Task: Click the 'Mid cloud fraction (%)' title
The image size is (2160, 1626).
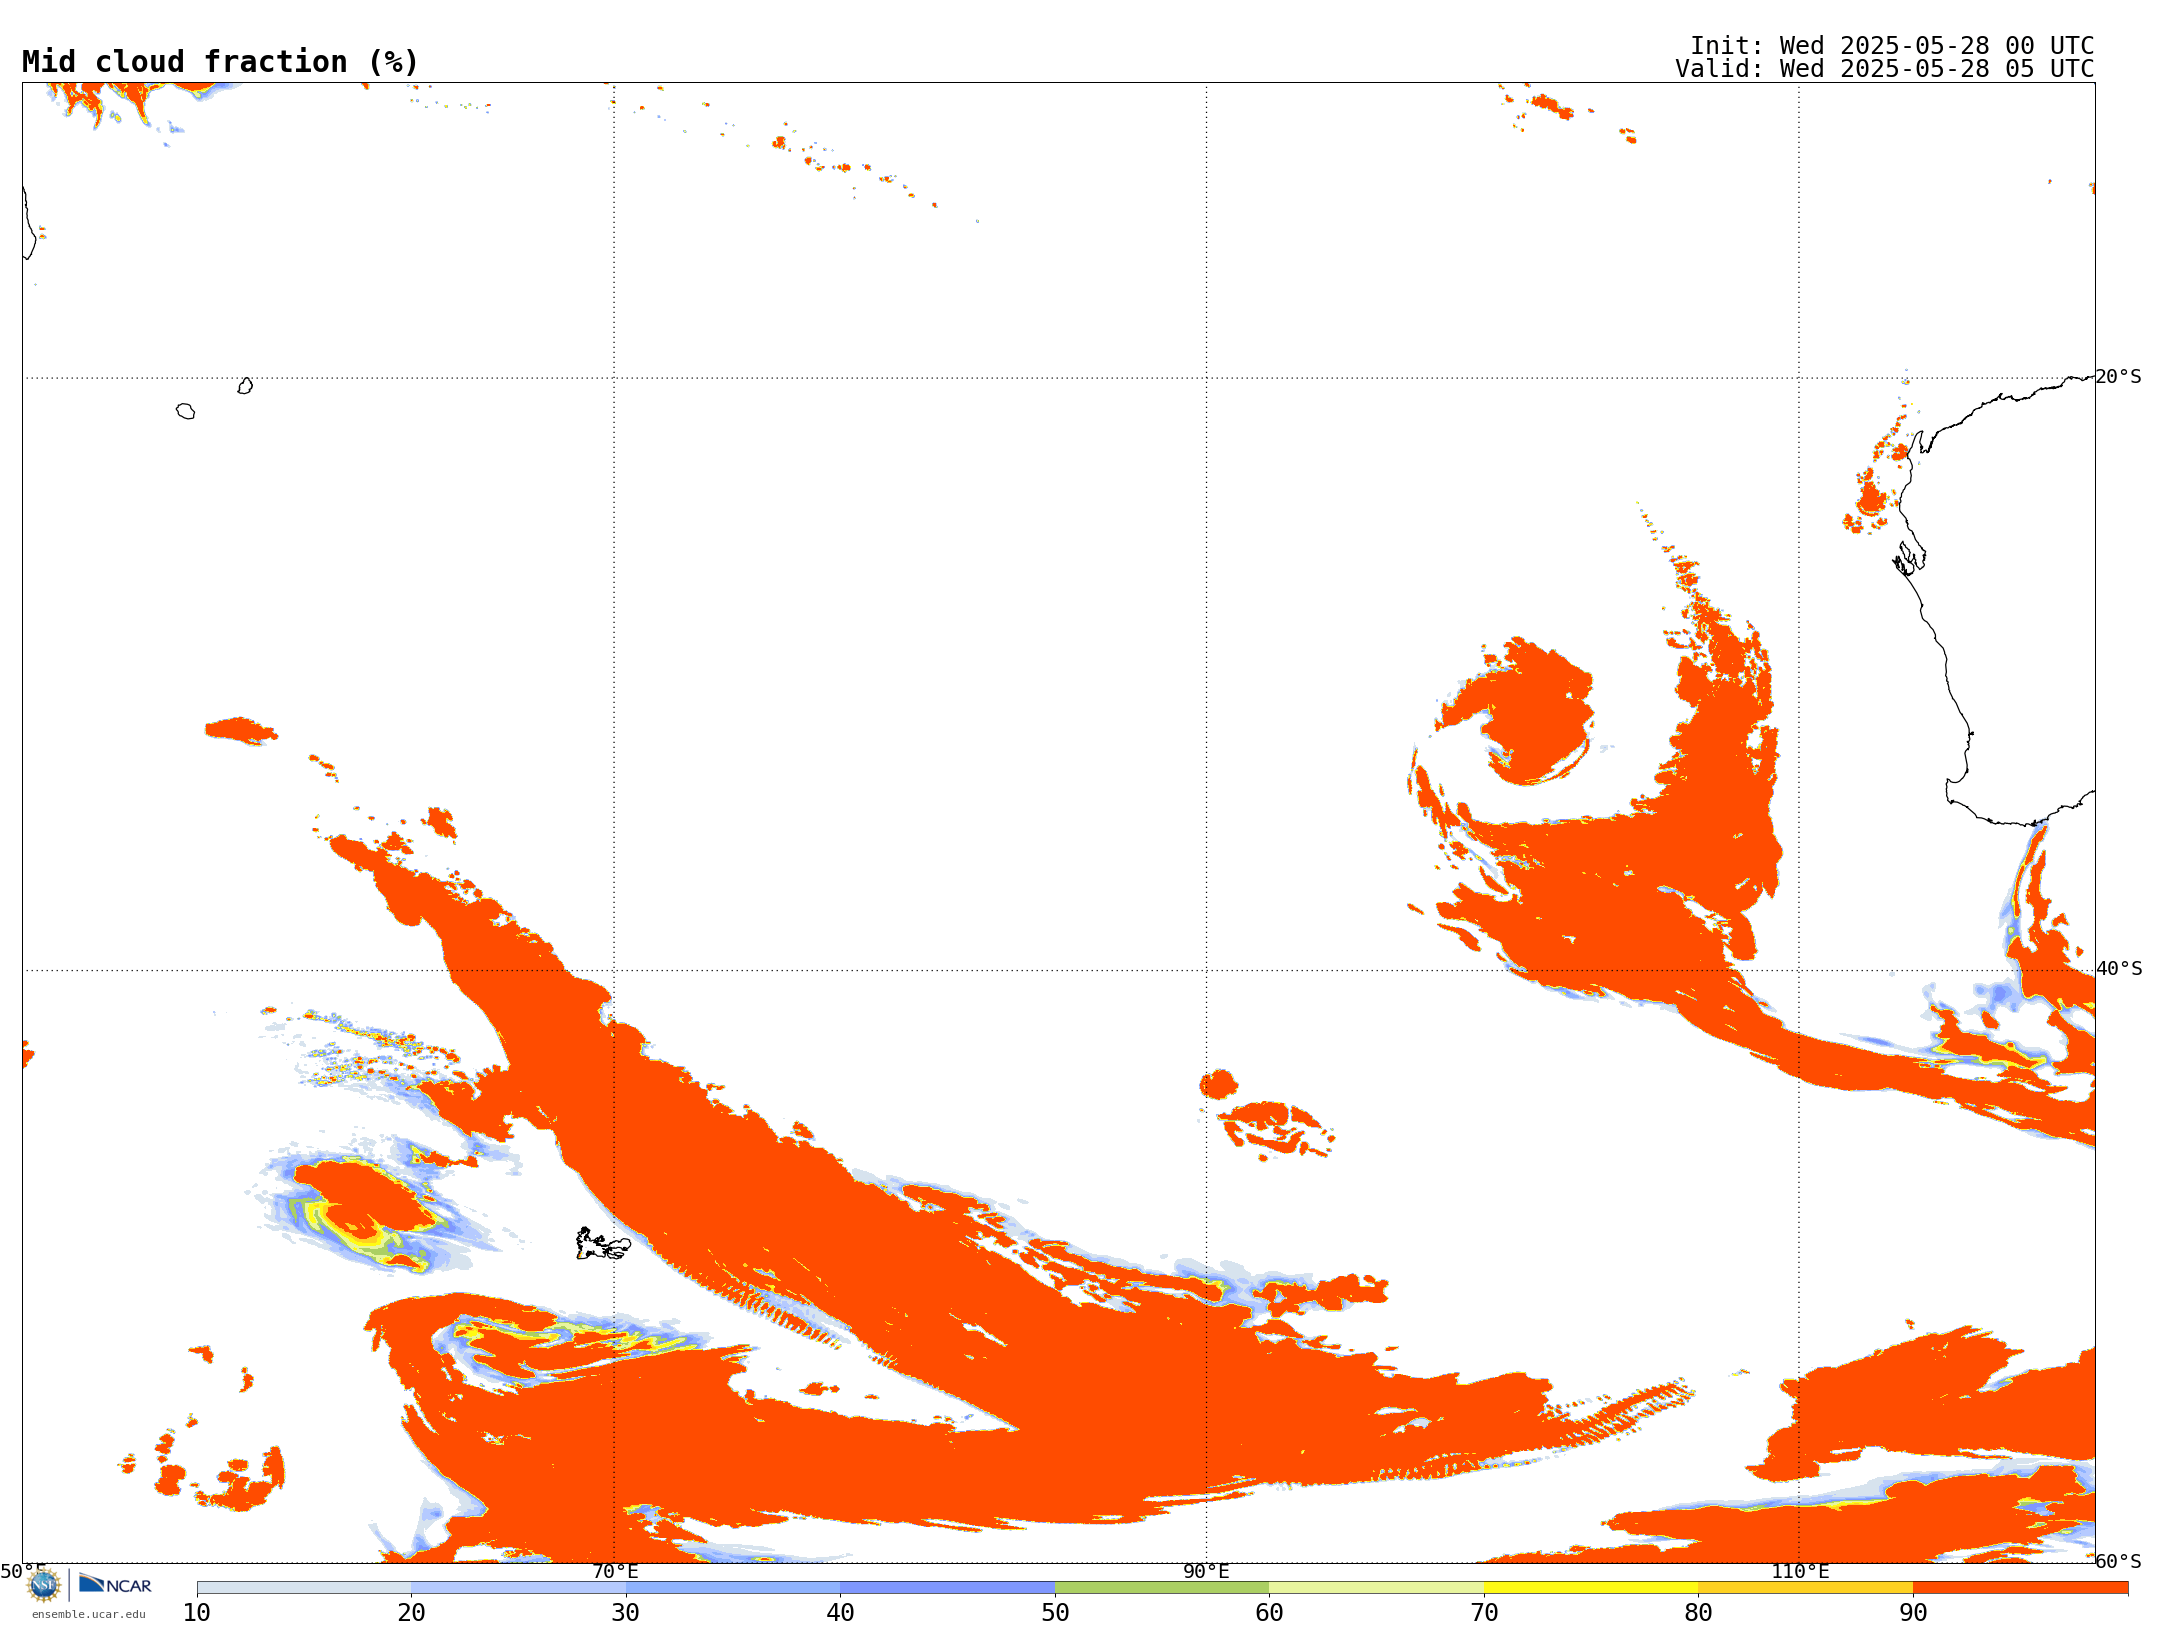Action: (220, 62)
